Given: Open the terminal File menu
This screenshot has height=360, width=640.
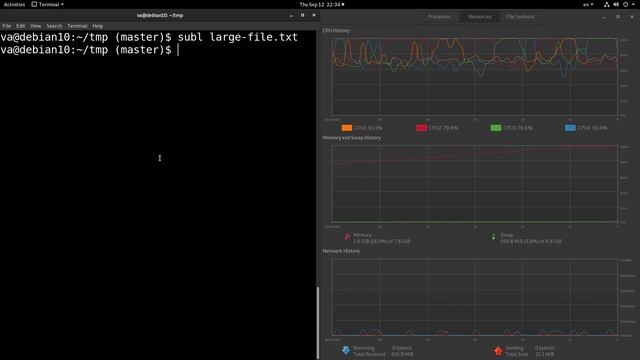Looking at the screenshot, I should (7, 26).
